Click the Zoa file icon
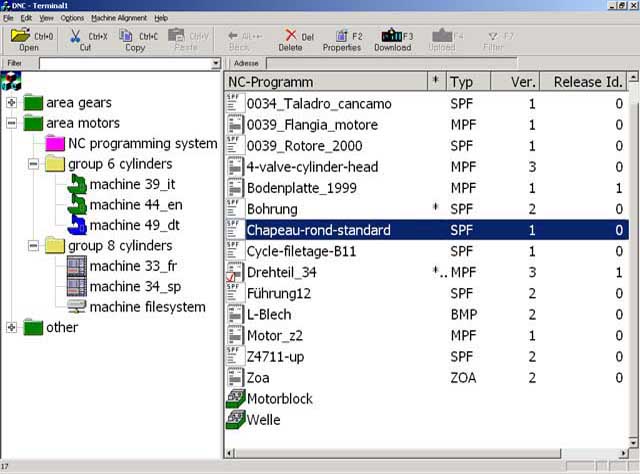Image resolution: width=640 pixels, height=474 pixels. (x=235, y=378)
